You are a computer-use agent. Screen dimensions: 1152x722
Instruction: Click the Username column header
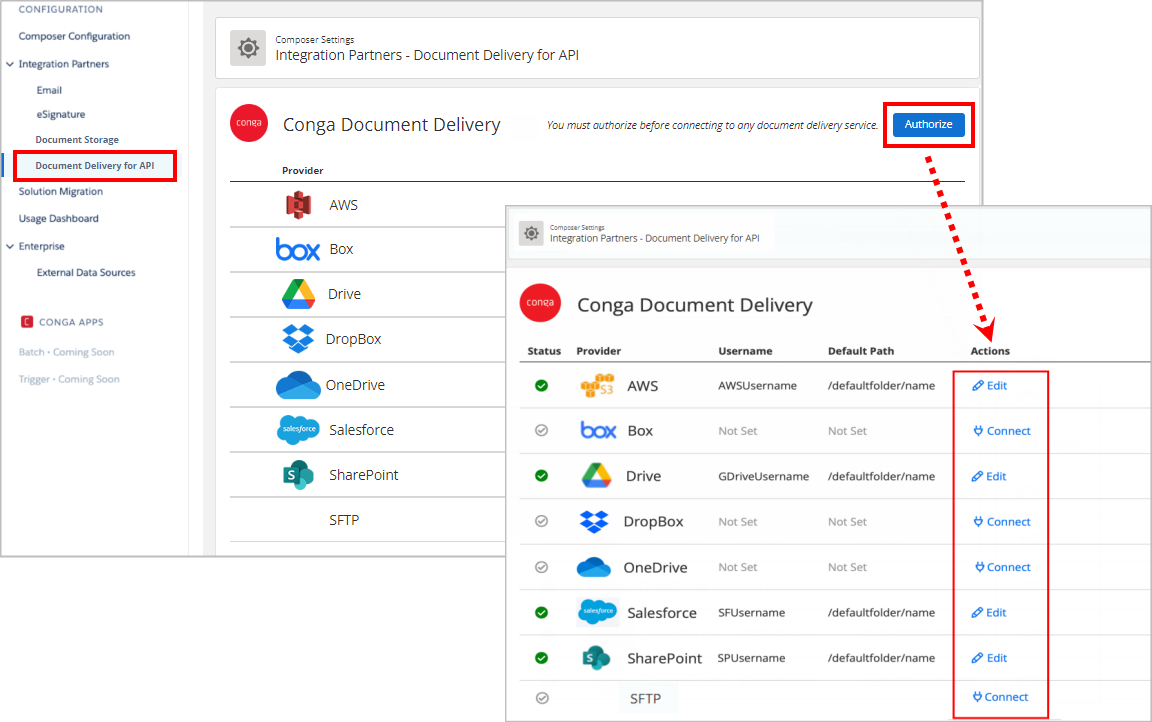tap(745, 351)
